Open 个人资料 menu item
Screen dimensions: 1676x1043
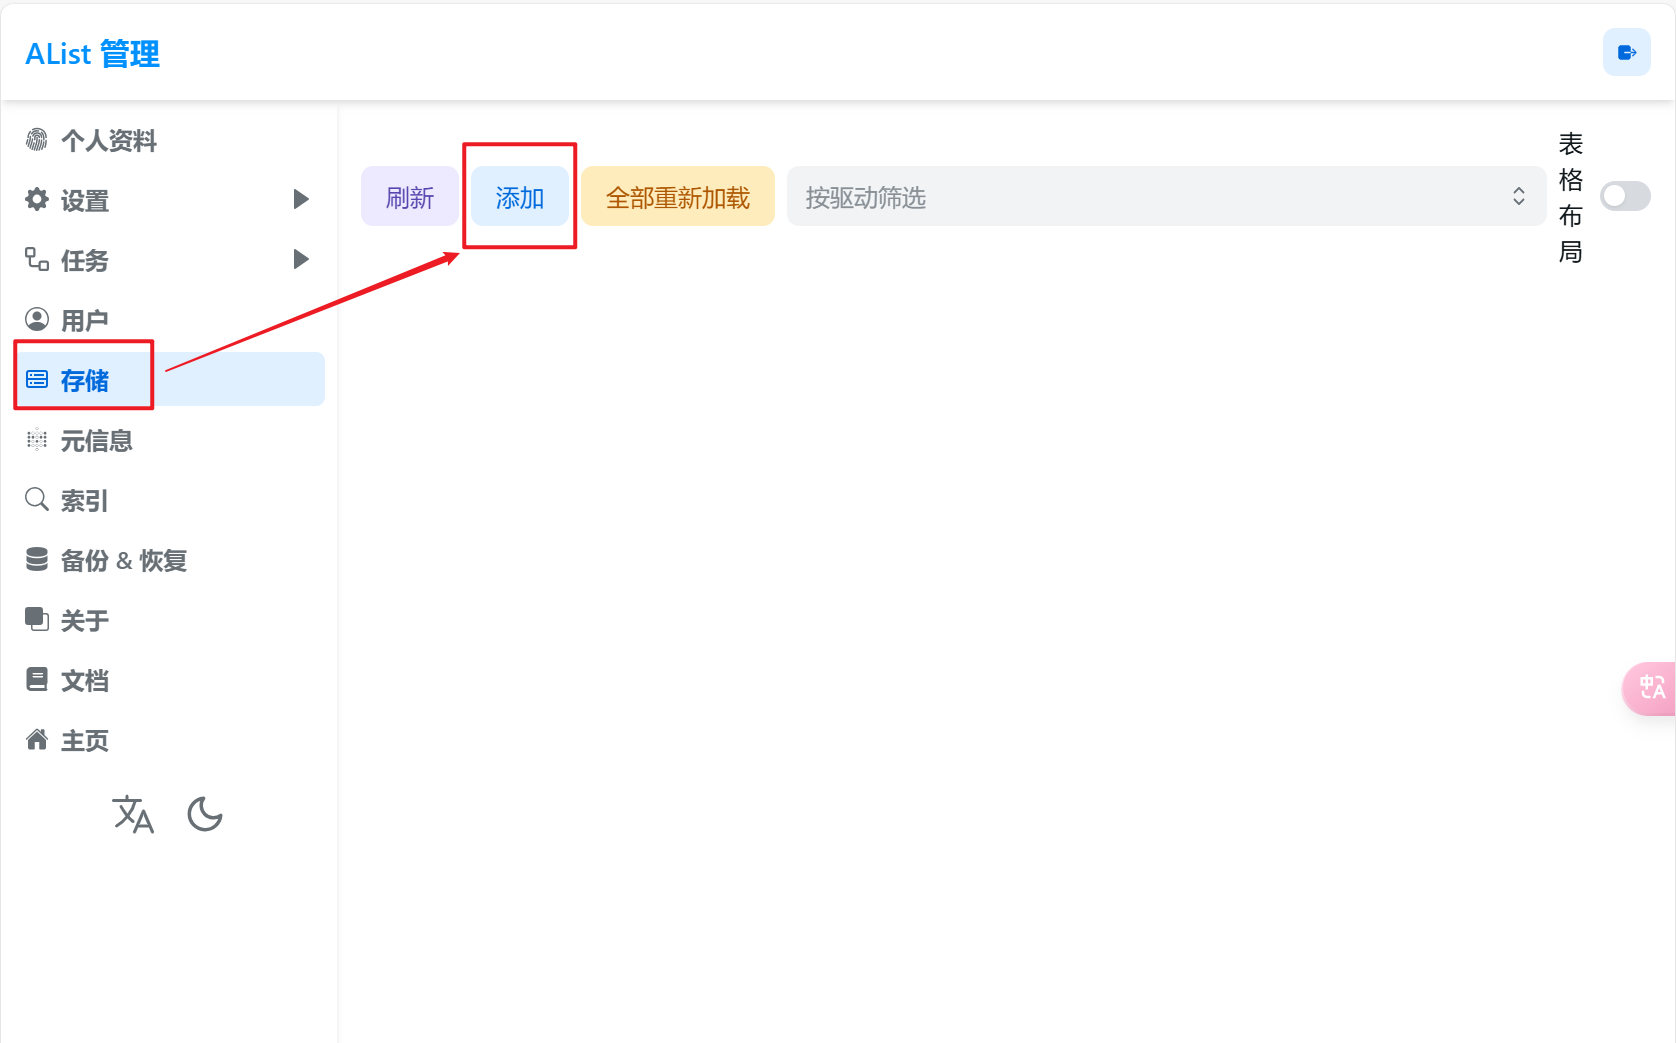(170, 140)
